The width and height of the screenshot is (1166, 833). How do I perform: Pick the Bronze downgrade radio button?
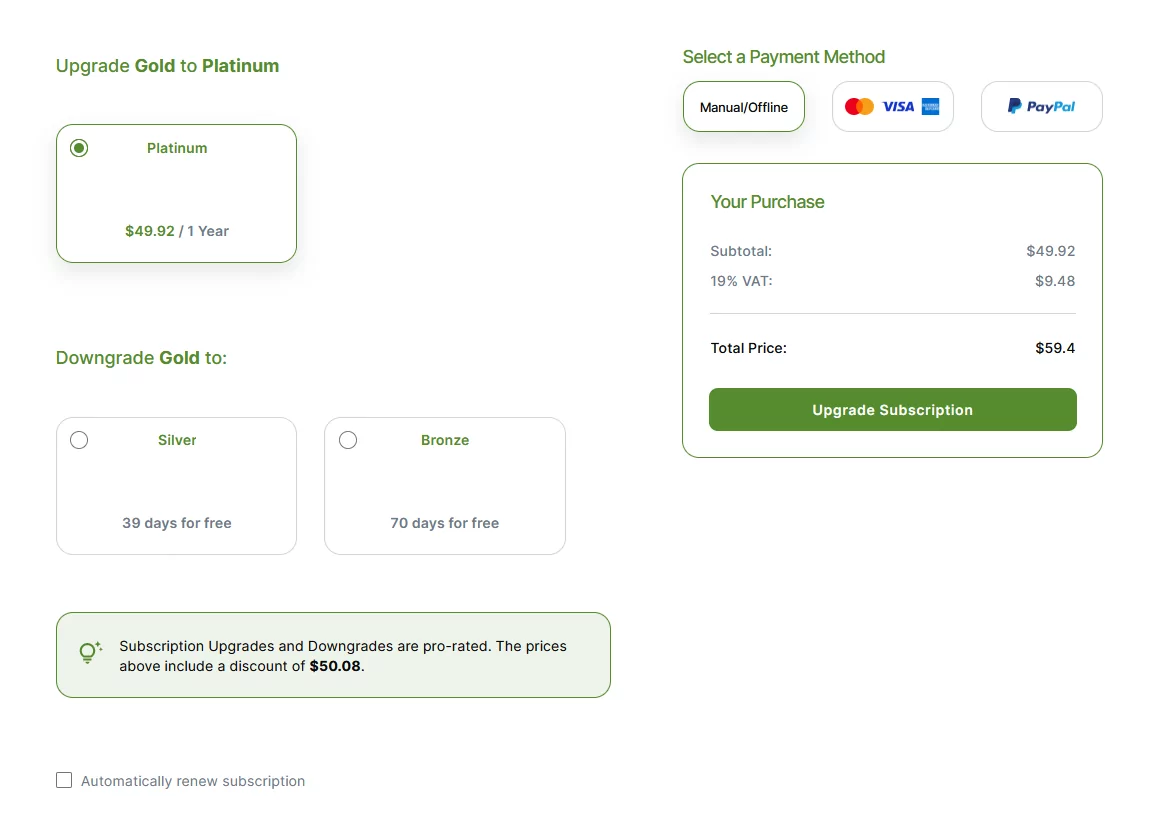[347, 440]
